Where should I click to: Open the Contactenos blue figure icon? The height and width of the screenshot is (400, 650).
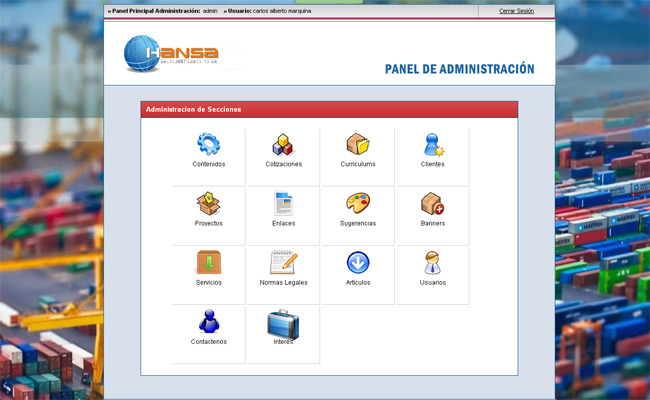[208, 321]
